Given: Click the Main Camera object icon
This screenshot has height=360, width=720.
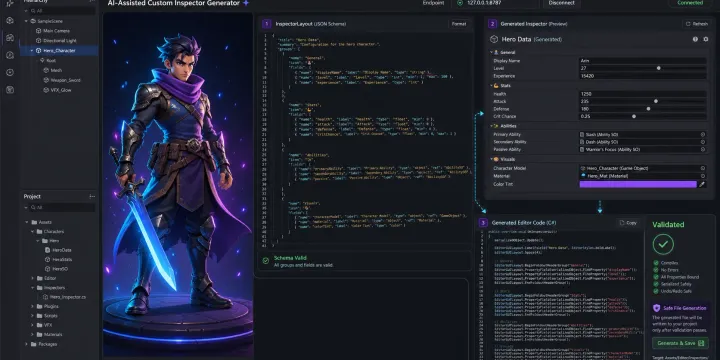Looking at the screenshot, I should (x=39, y=31).
